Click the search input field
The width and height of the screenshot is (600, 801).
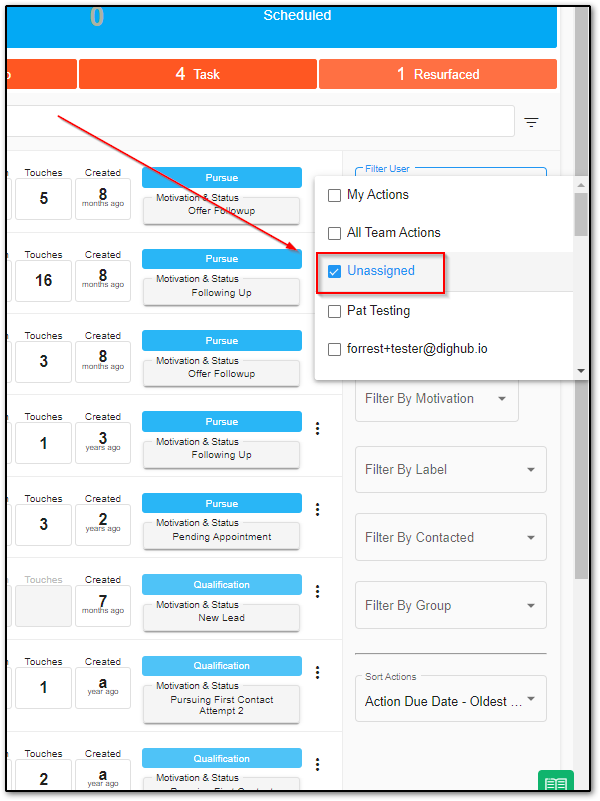(x=260, y=121)
